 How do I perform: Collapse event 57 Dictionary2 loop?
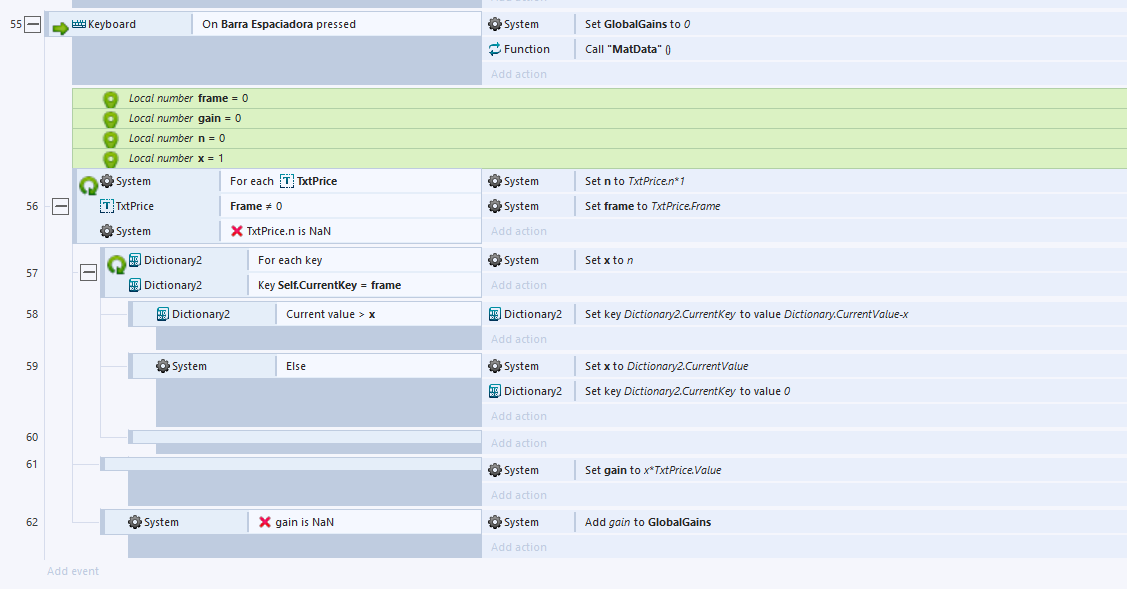click(88, 272)
